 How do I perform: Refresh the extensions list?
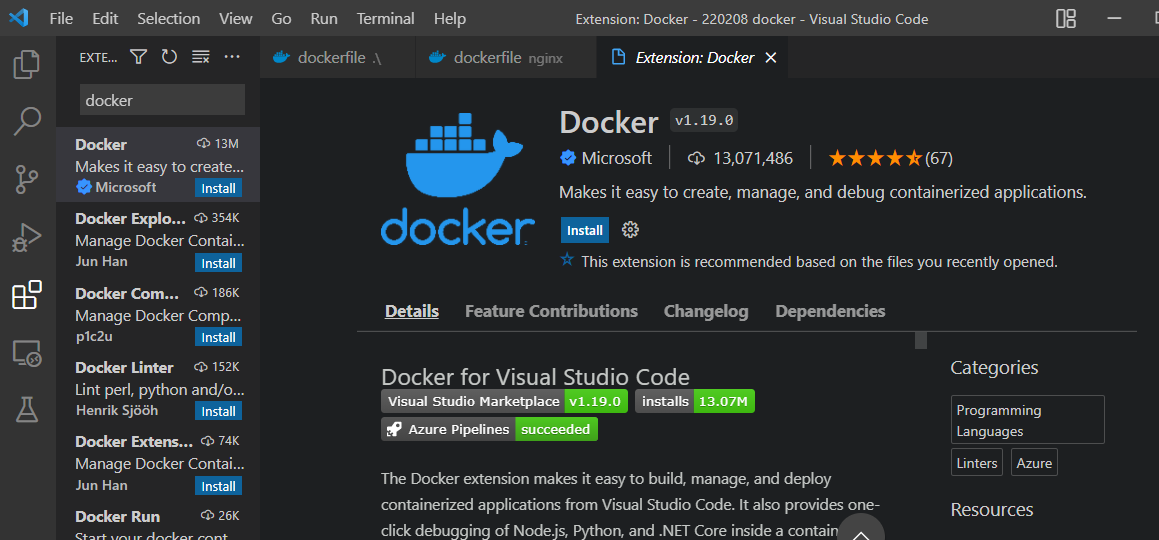point(169,57)
